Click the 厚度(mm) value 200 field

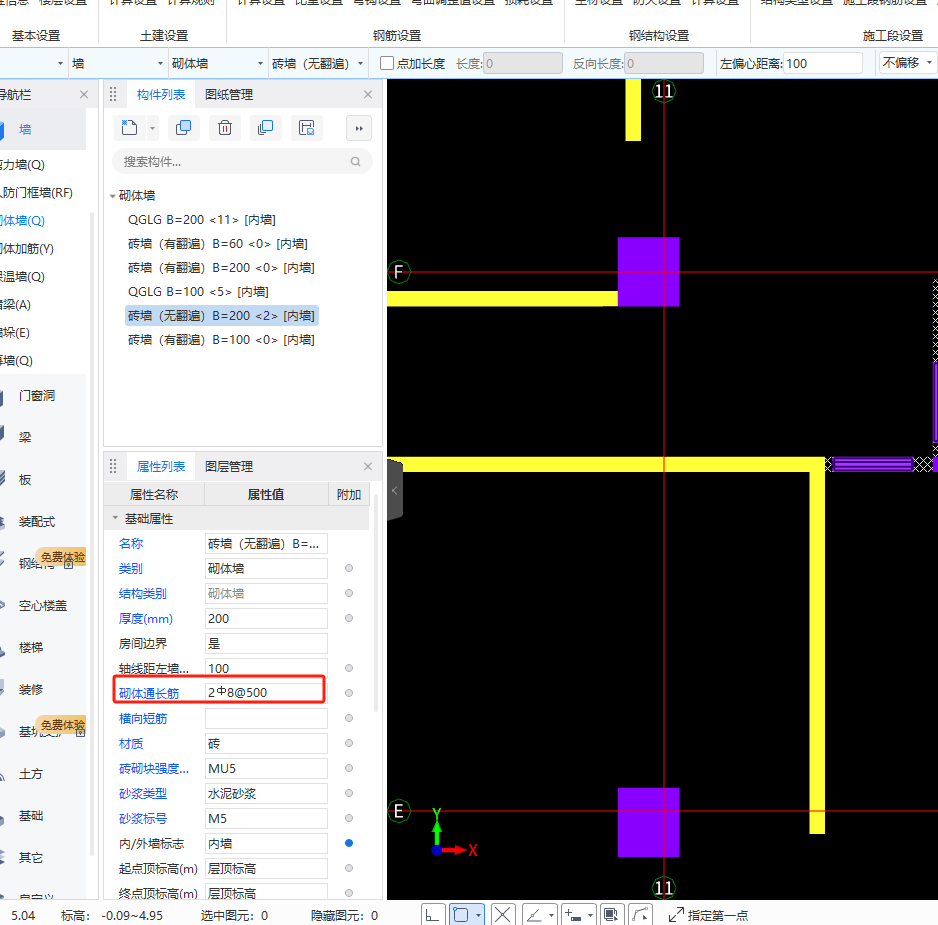tap(266, 618)
